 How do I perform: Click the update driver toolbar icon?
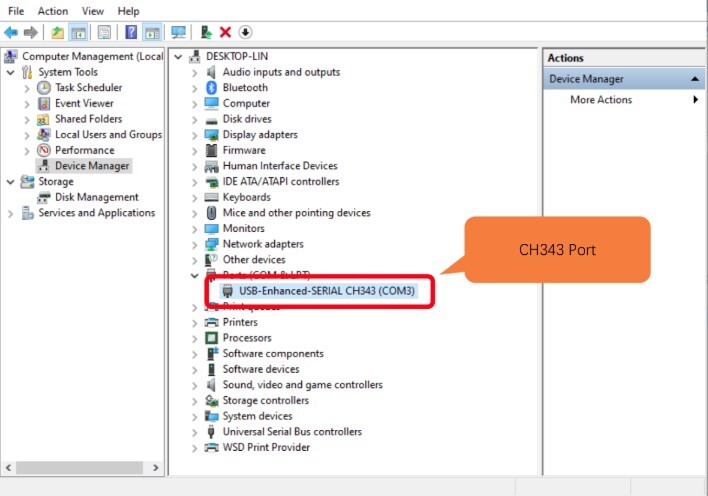click(x=206, y=33)
